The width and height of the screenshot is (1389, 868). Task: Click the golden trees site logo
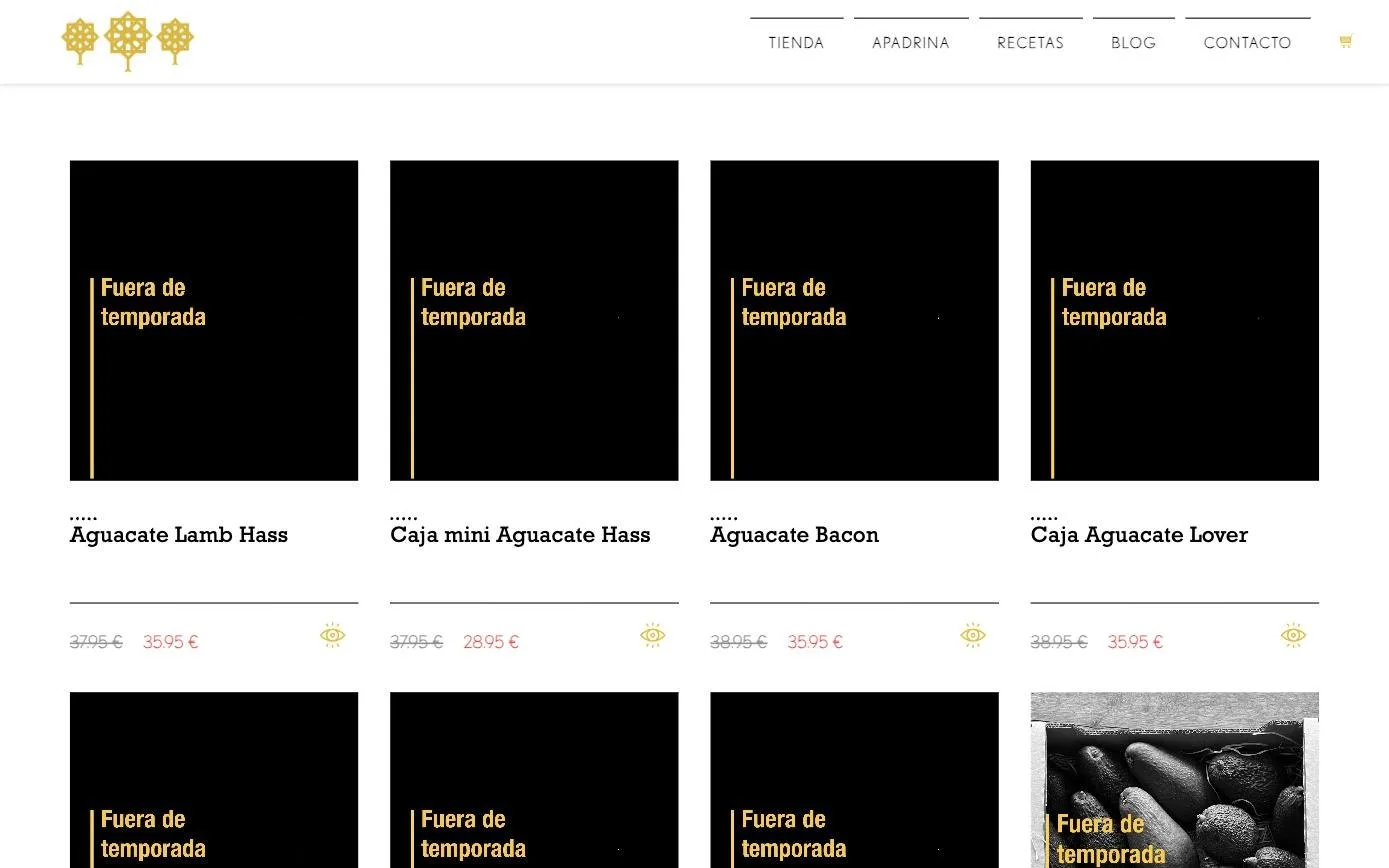(127, 41)
